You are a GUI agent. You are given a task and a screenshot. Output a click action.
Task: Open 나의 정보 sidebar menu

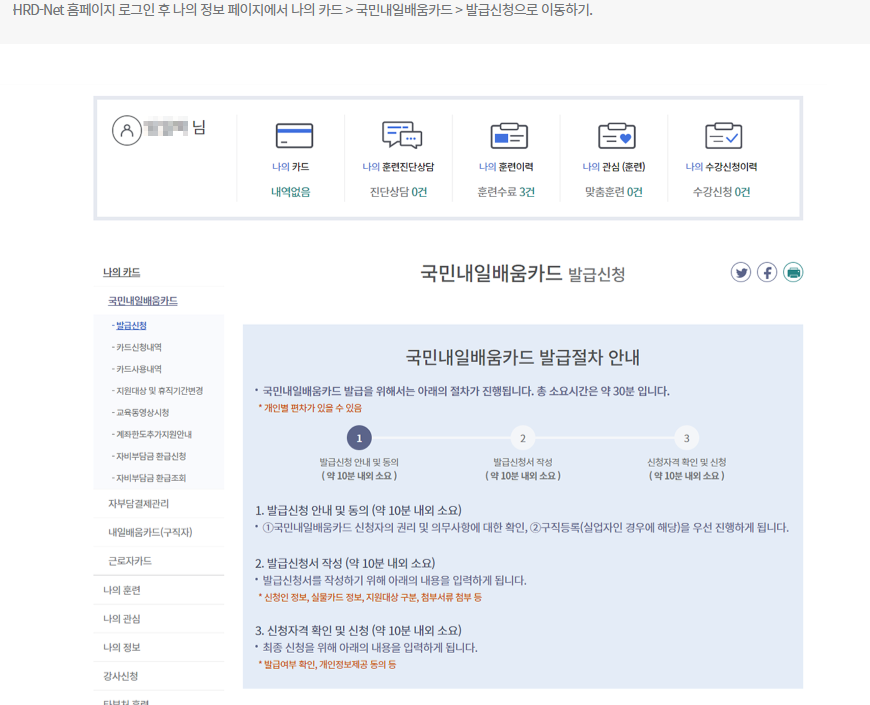click(x=122, y=647)
